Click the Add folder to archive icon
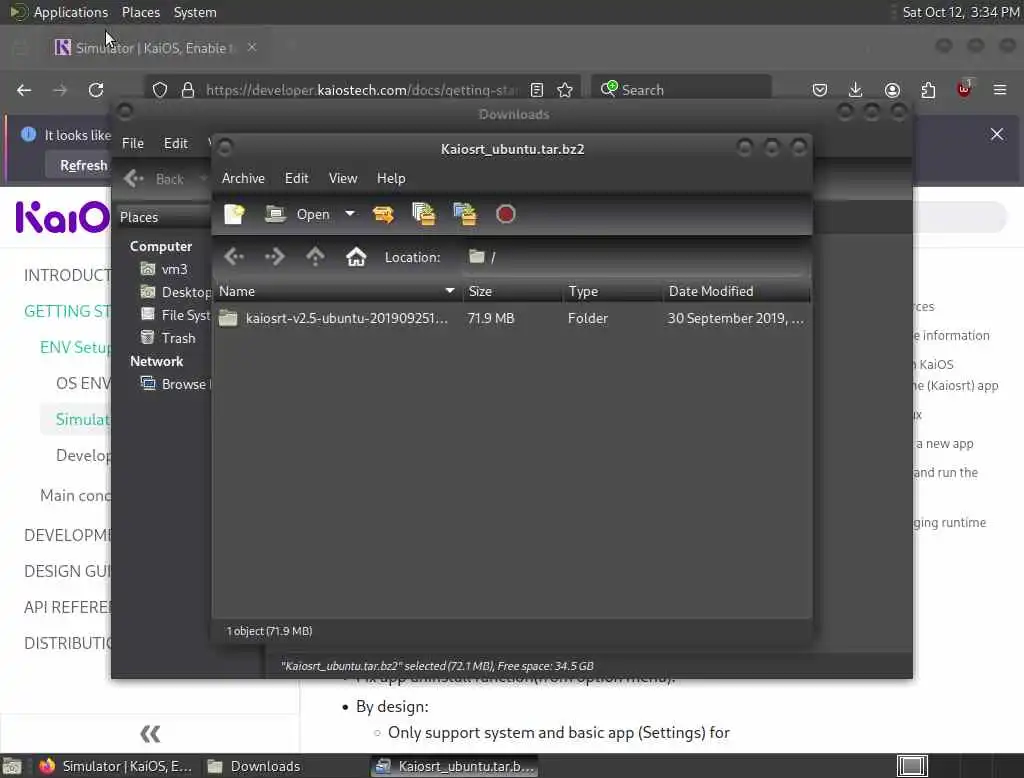Viewport: 1024px width, 778px height. 464,214
